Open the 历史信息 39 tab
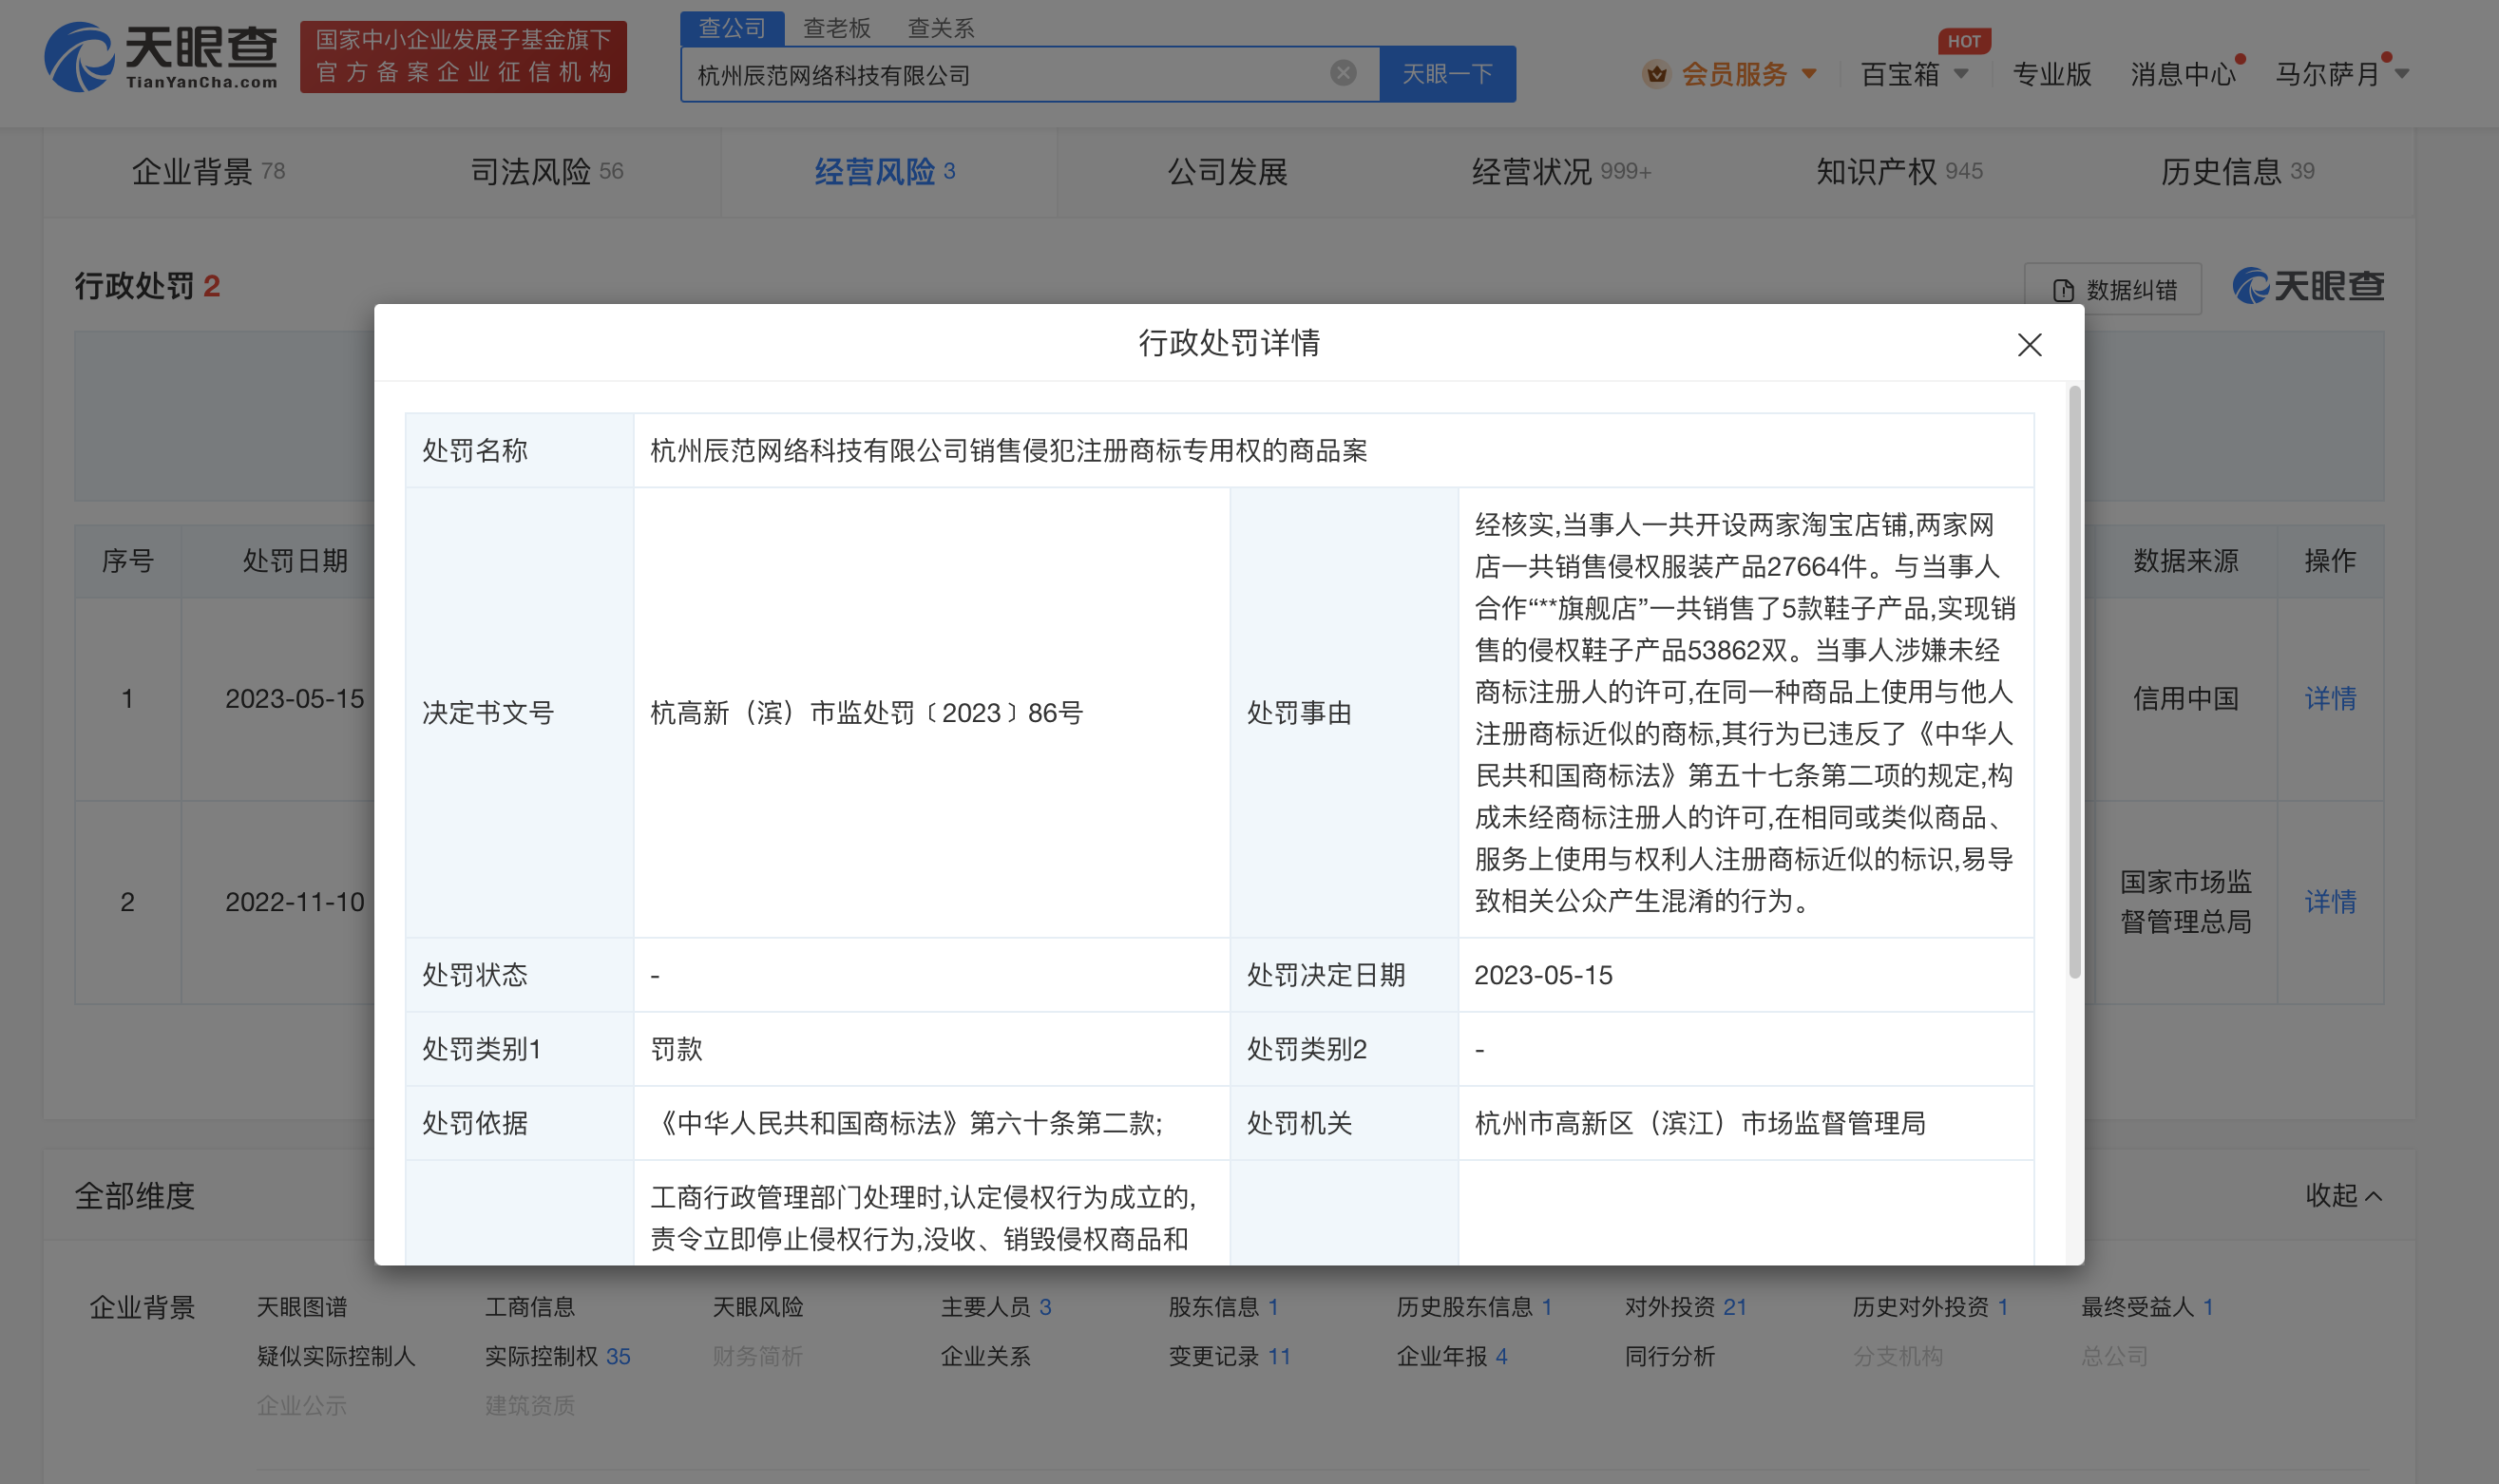2499x1484 pixels. click(2237, 172)
